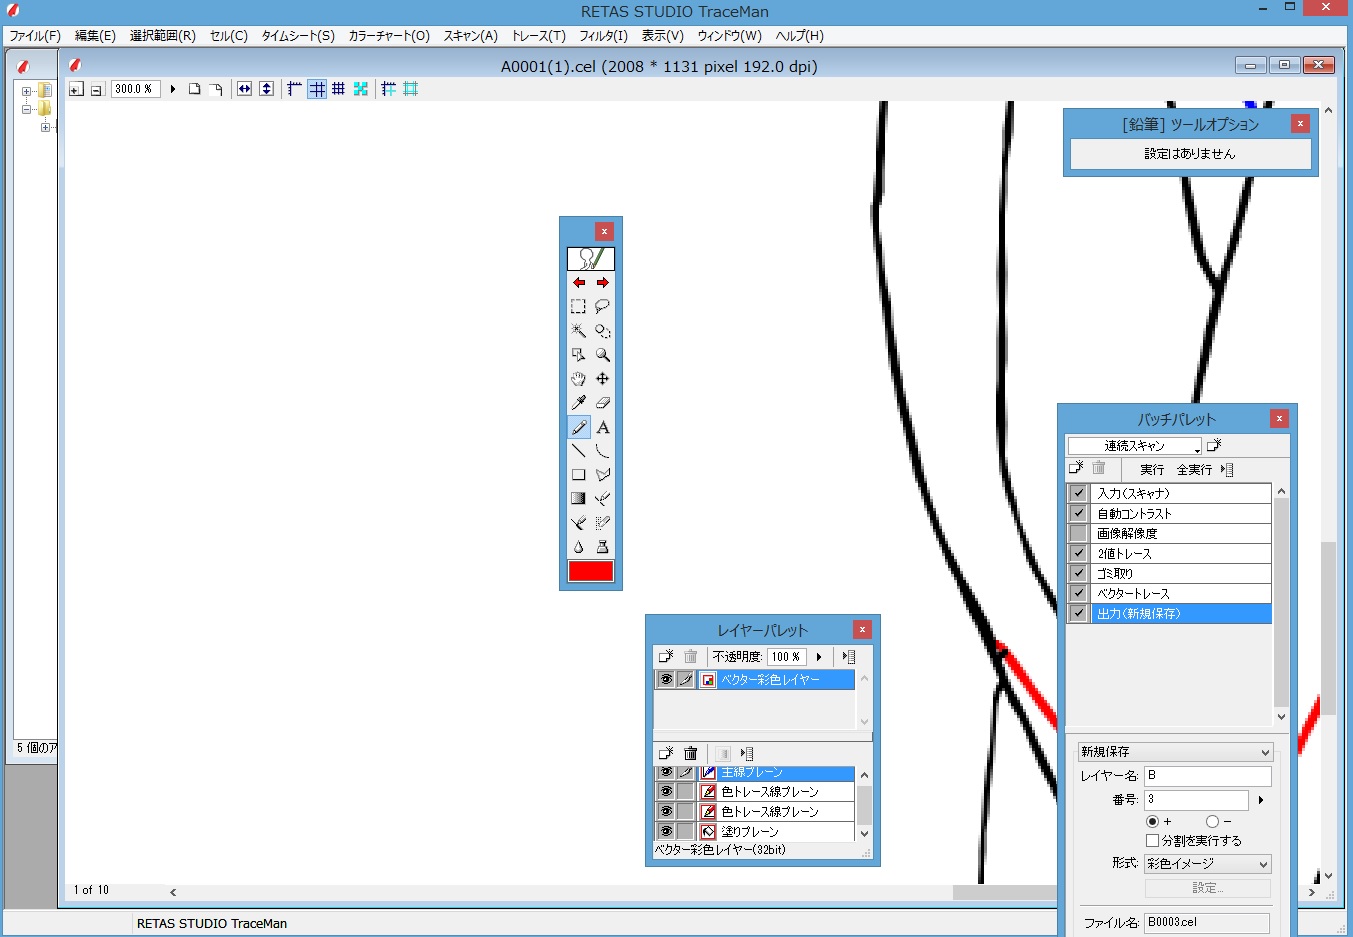
Task: Check the 分割を実行する option
Action: (x=1152, y=841)
